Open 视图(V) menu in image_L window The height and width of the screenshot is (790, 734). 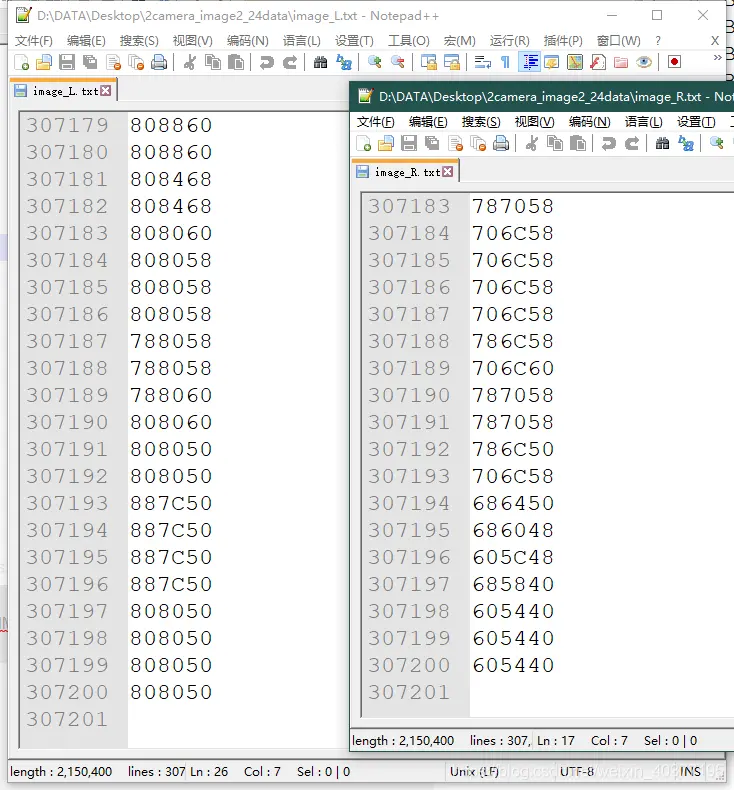pyautogui.click(x=192, y=40)
